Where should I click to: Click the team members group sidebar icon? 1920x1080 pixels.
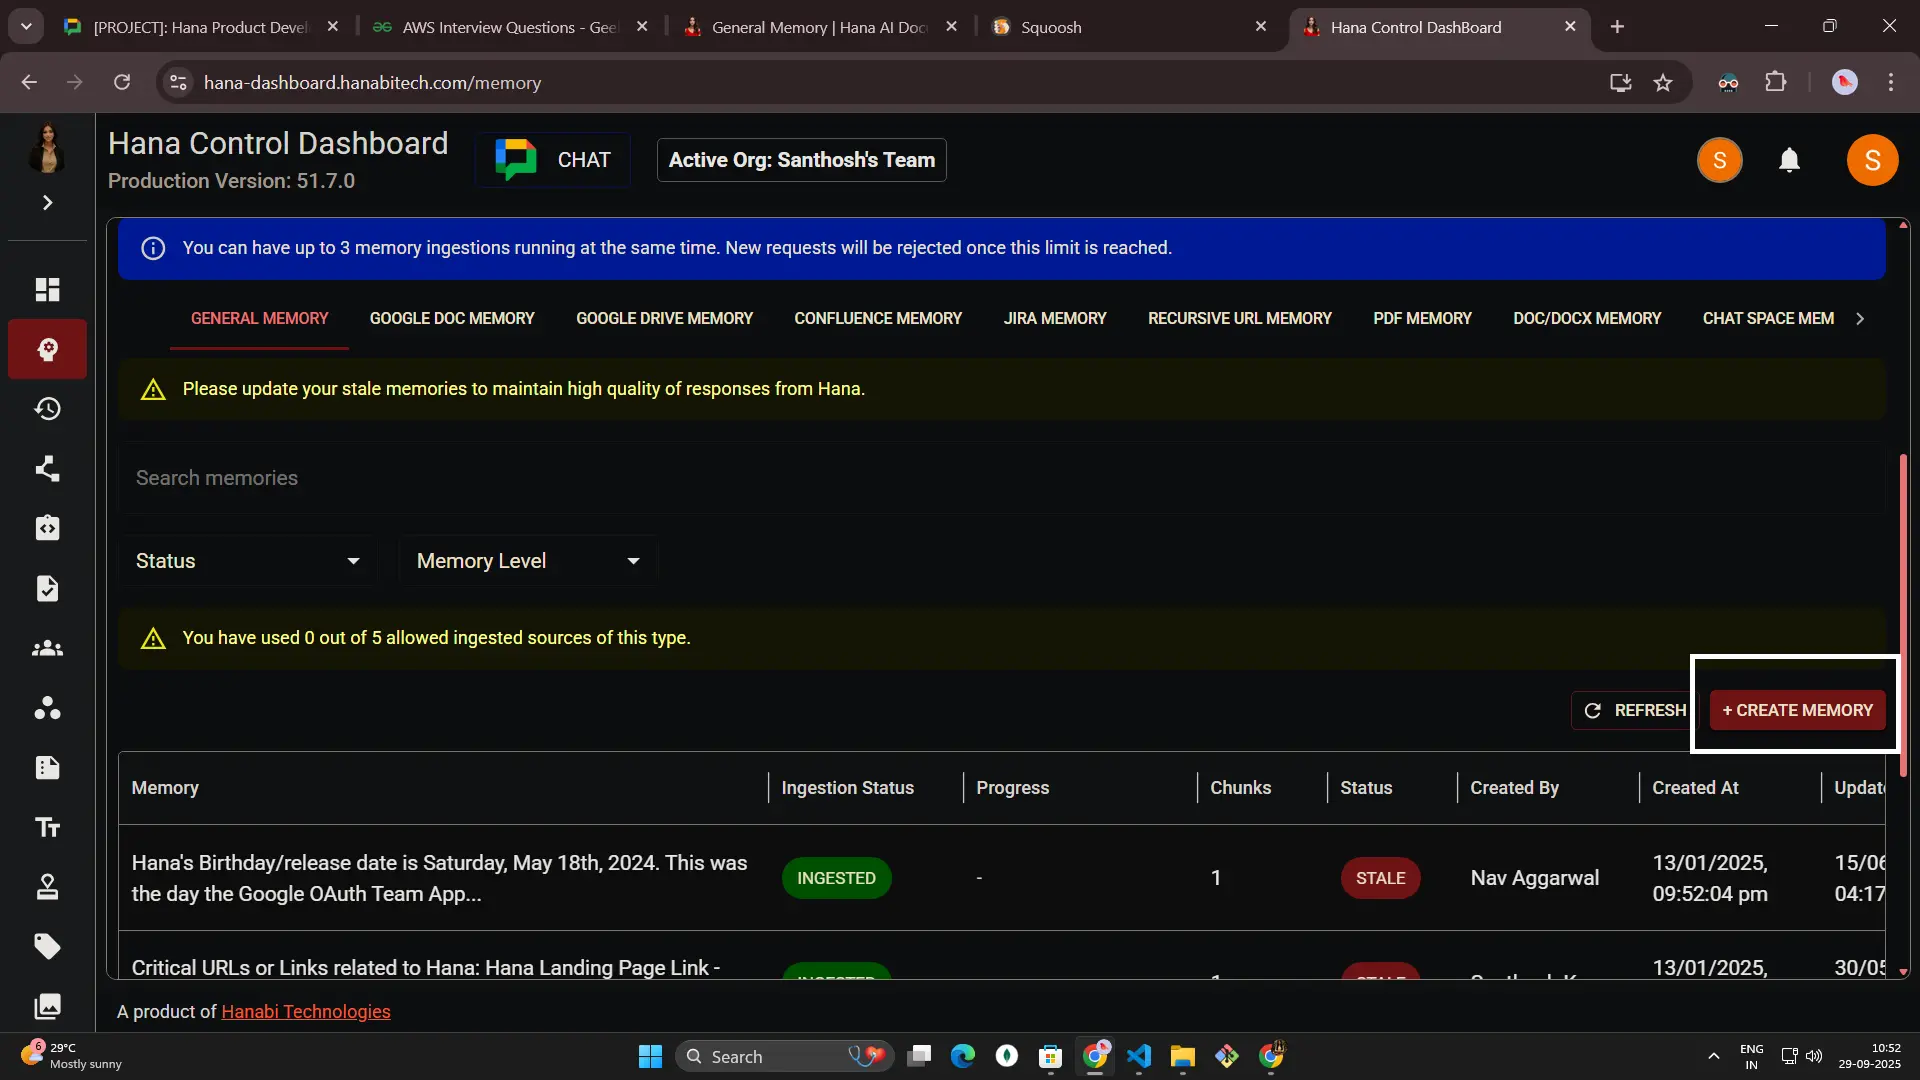pyautogui.click(x=47, y=648)
